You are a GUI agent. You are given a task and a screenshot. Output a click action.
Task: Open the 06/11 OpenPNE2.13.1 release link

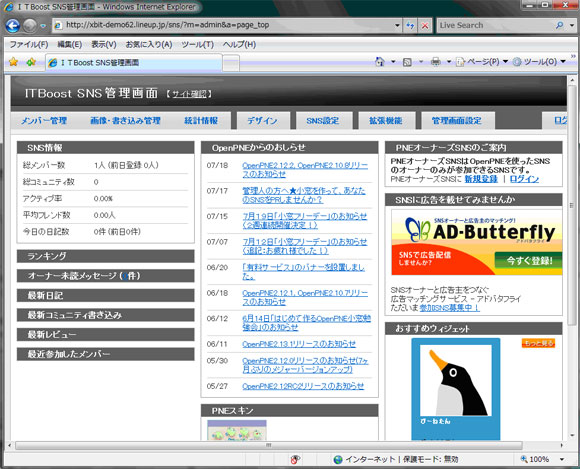[299, 344]
